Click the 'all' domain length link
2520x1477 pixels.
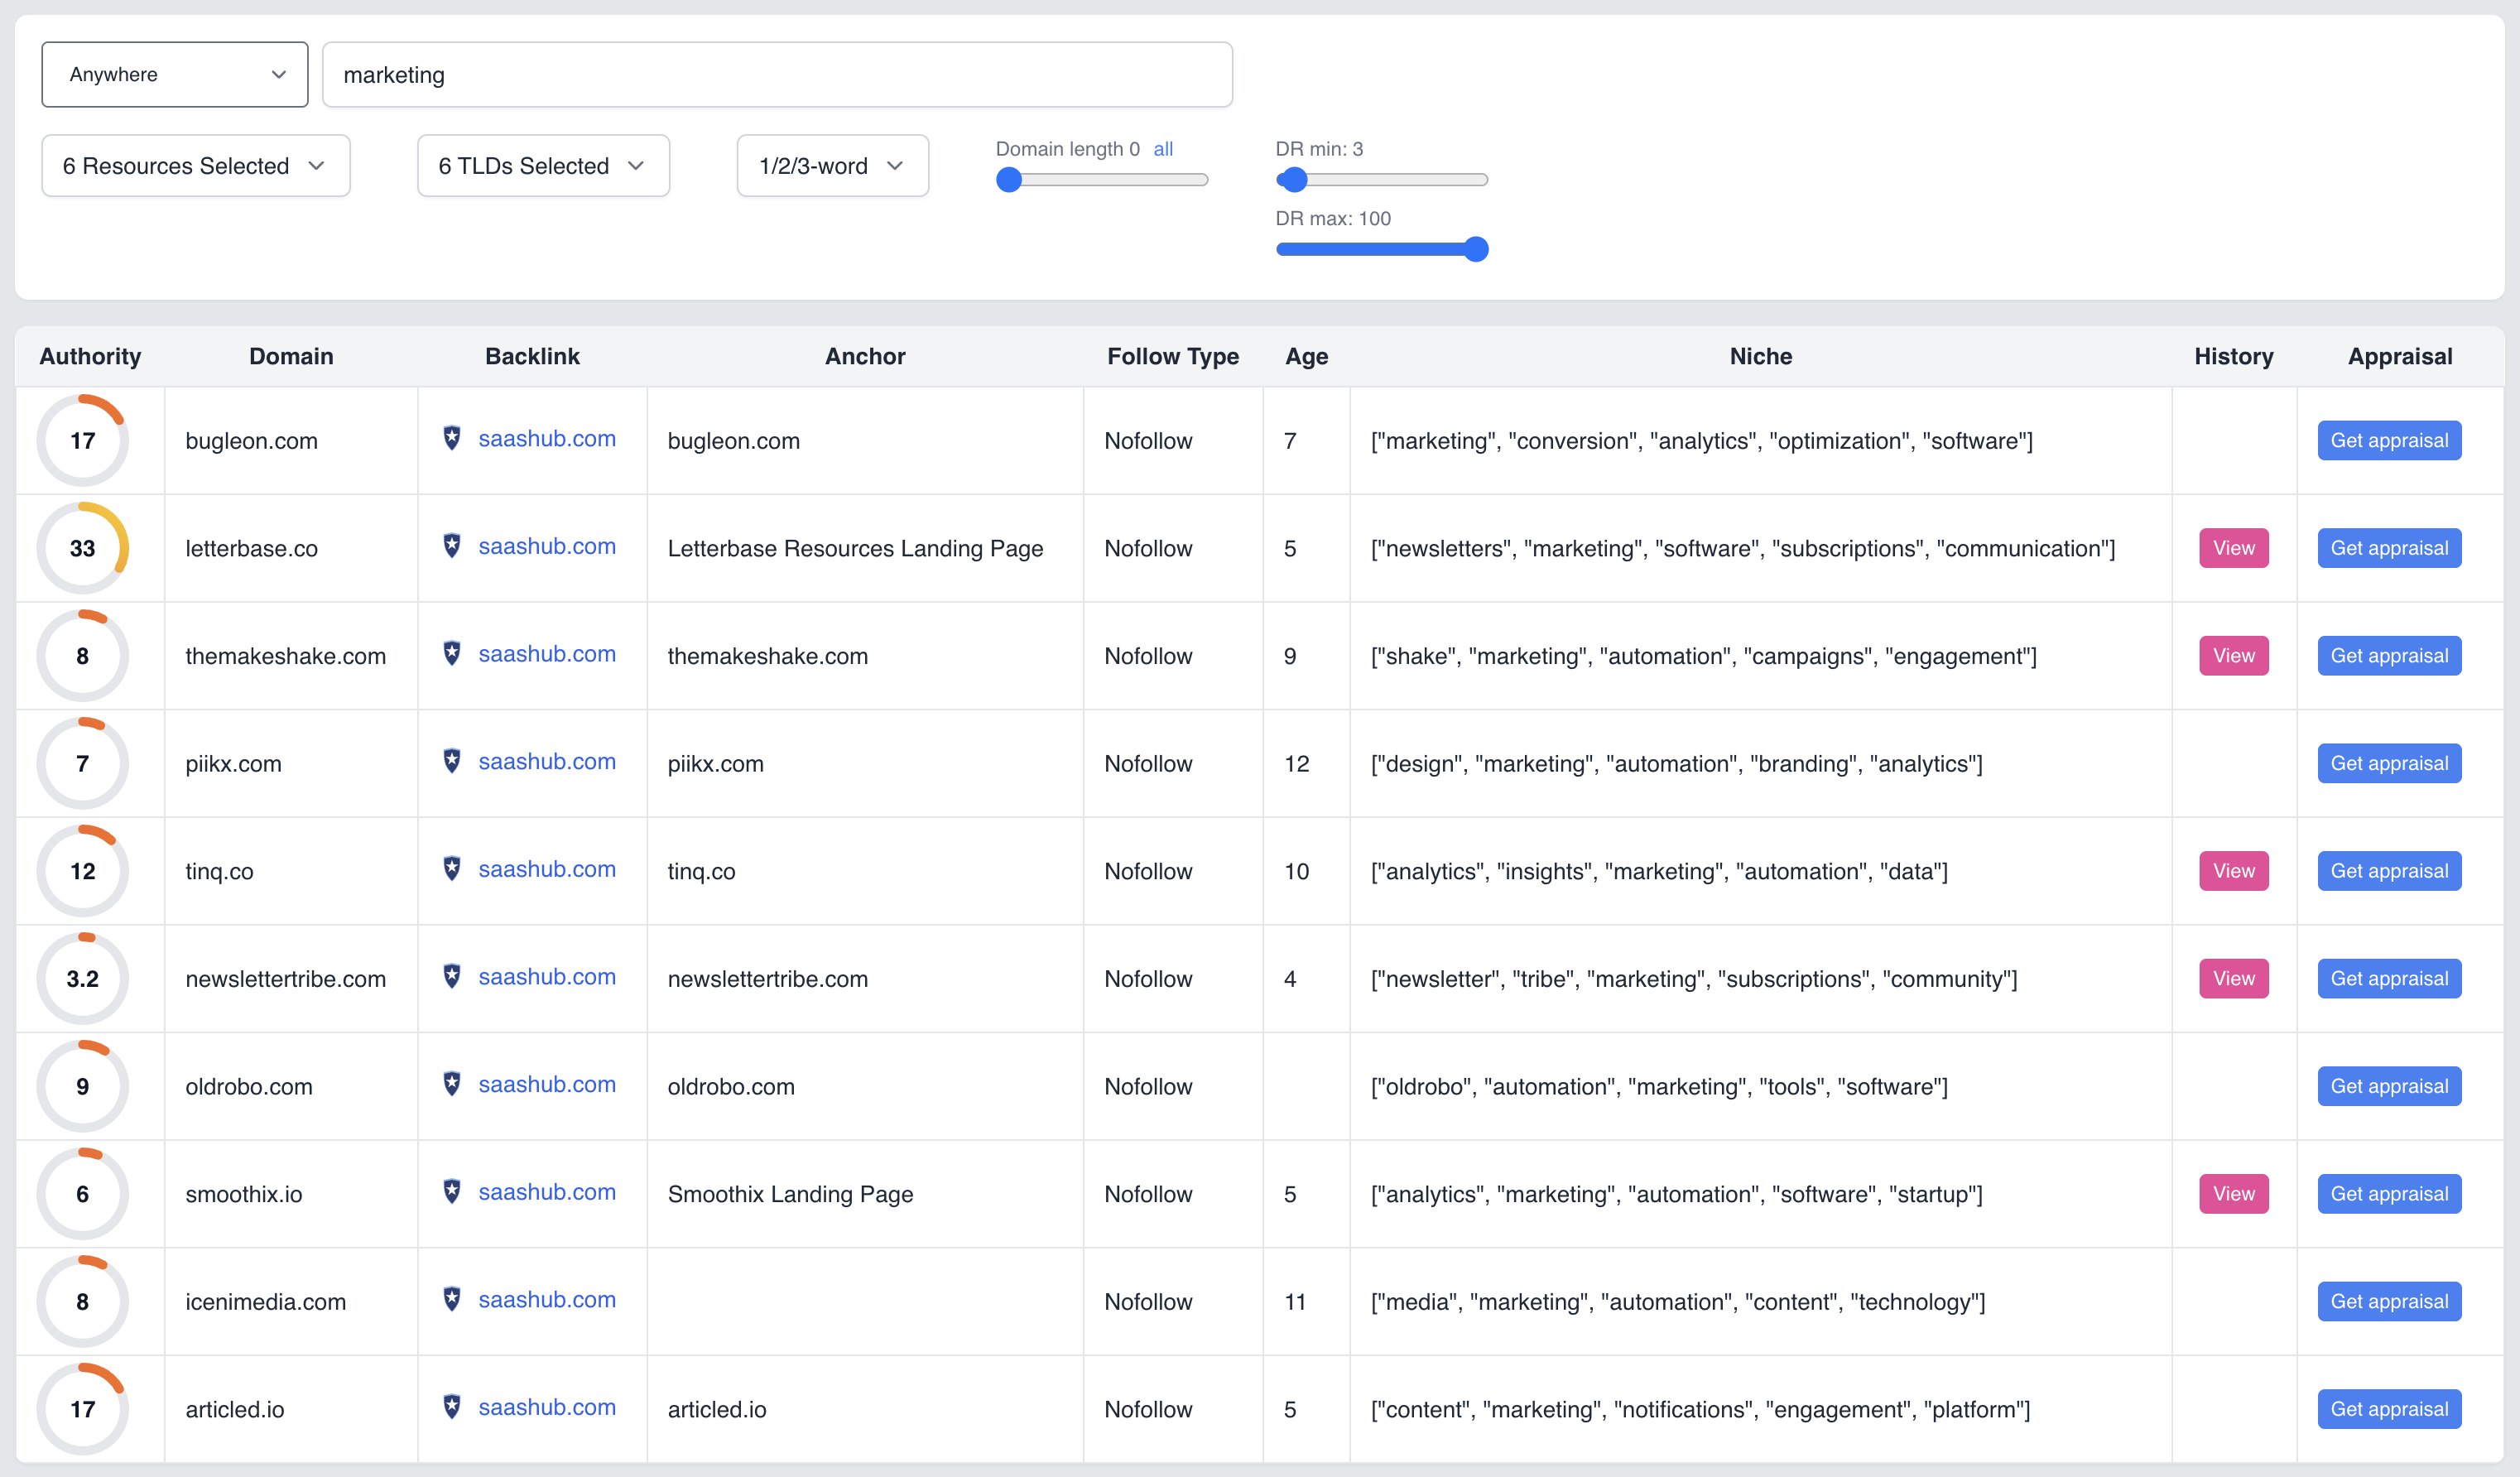(1163, 149)
